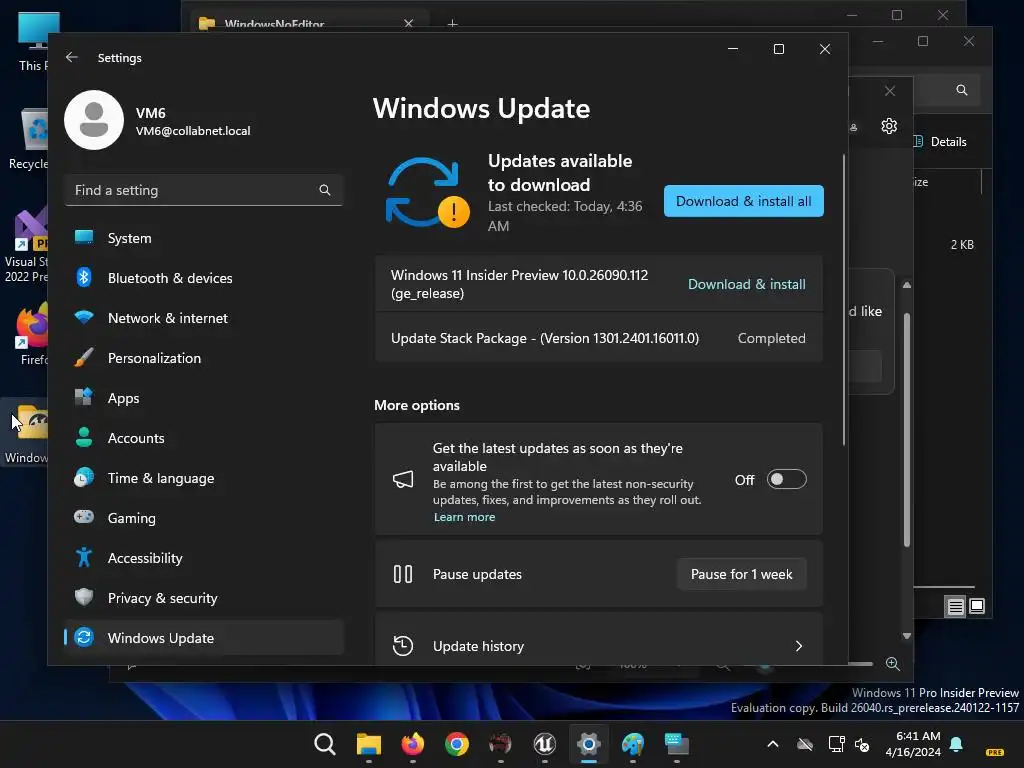Click the back arrow in Settings

click(72, 57)
